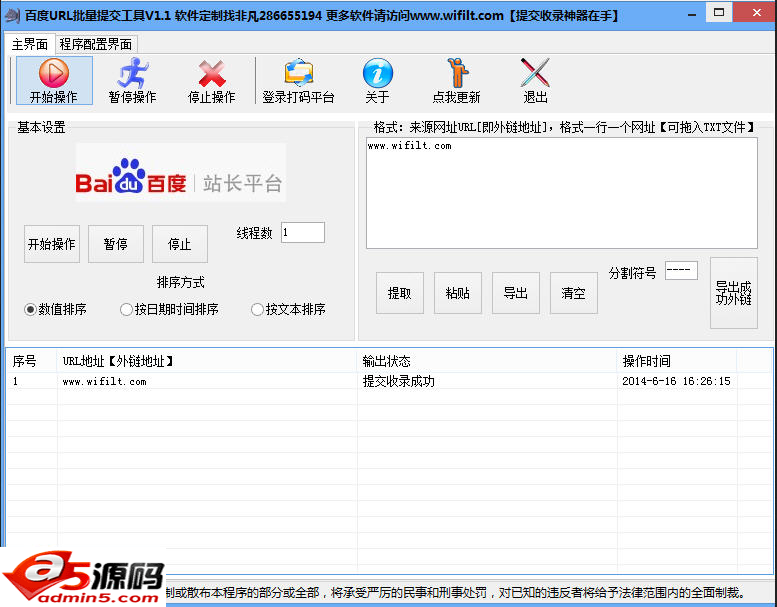Viewport: 777px width, 607px height.
Task: Close the window
Action: (756, 12)
